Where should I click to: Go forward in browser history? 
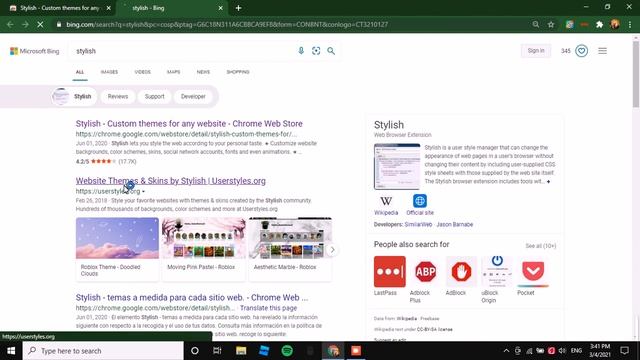tap(25, 24)
